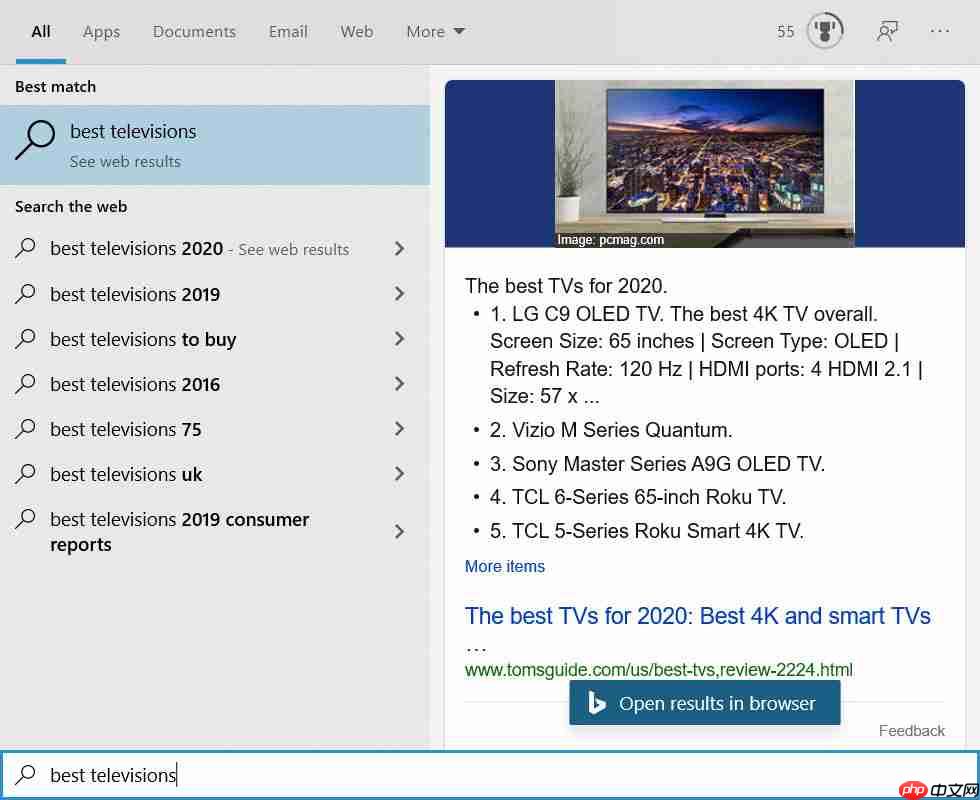Image resolution: width=980 pixels, height=800 pixels.
Task: Select the Web filter tab
Action: (x=357, y=31)
